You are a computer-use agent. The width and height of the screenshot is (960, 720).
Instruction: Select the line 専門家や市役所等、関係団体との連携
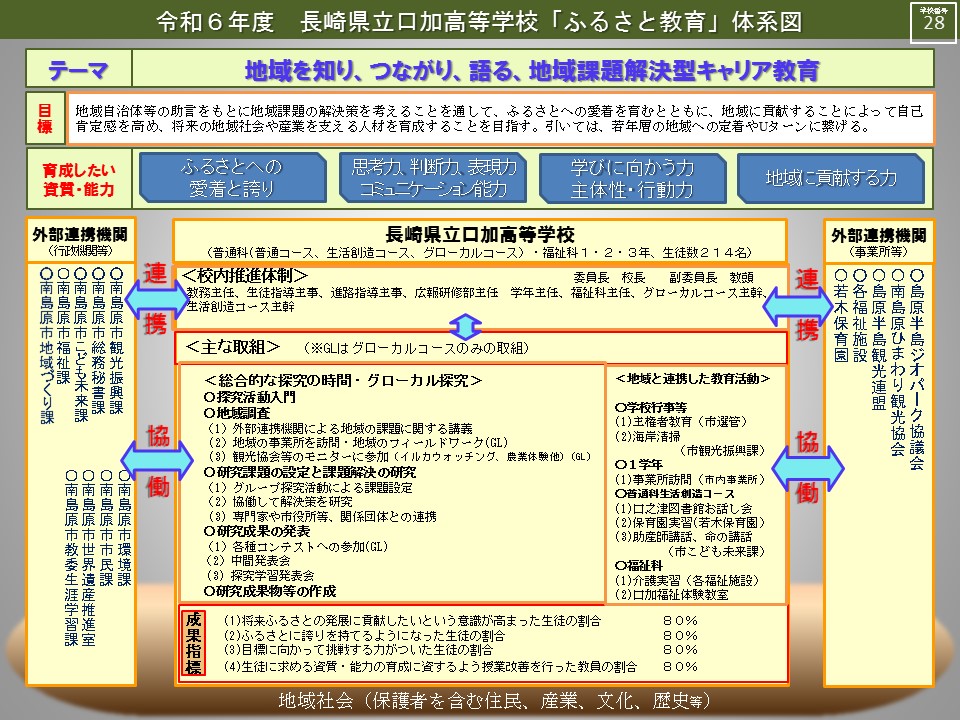[323, 517]
